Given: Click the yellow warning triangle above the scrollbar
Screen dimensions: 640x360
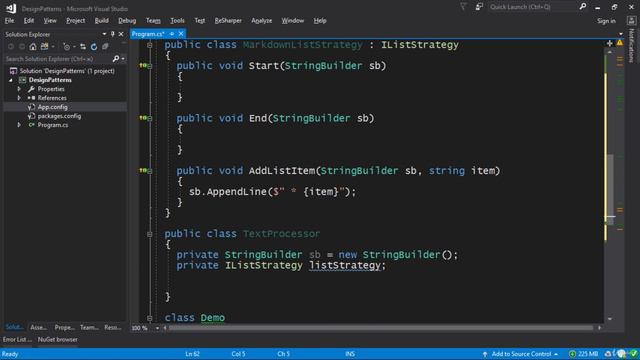Looking at the screenshot, I should tap(620, 42).
